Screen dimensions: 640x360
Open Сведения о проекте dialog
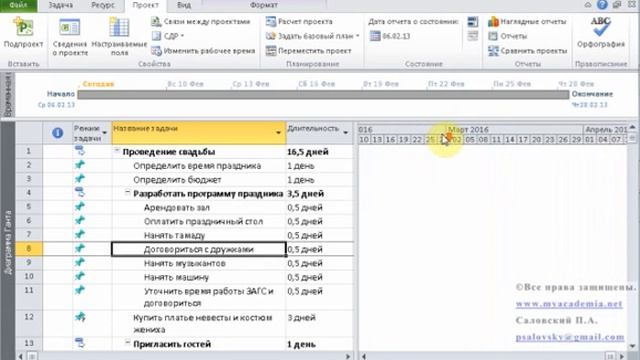tap(70, 37)
